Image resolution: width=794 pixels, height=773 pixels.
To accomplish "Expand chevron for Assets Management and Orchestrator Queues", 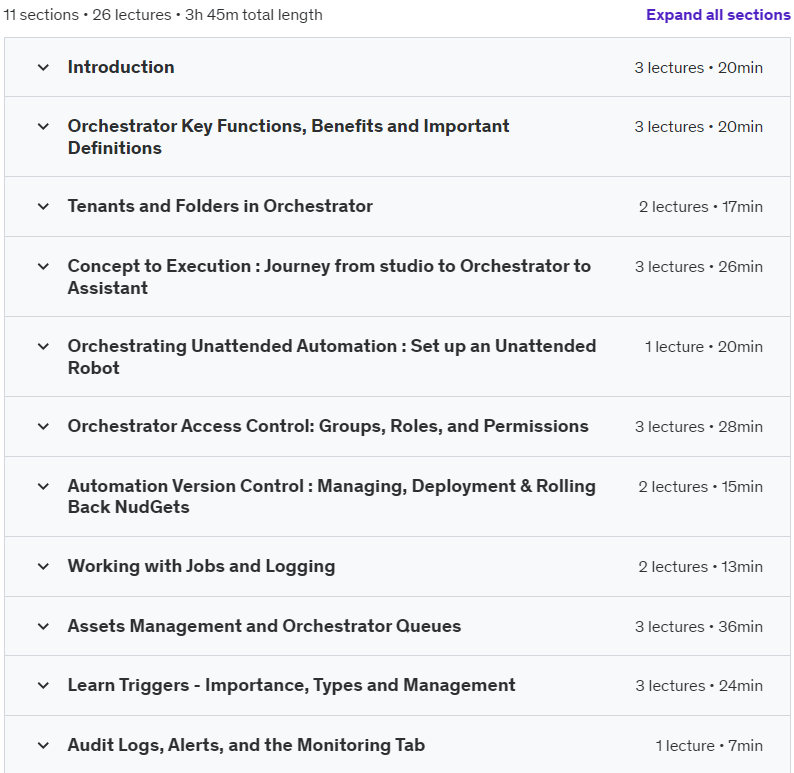I will click(44, 626).
